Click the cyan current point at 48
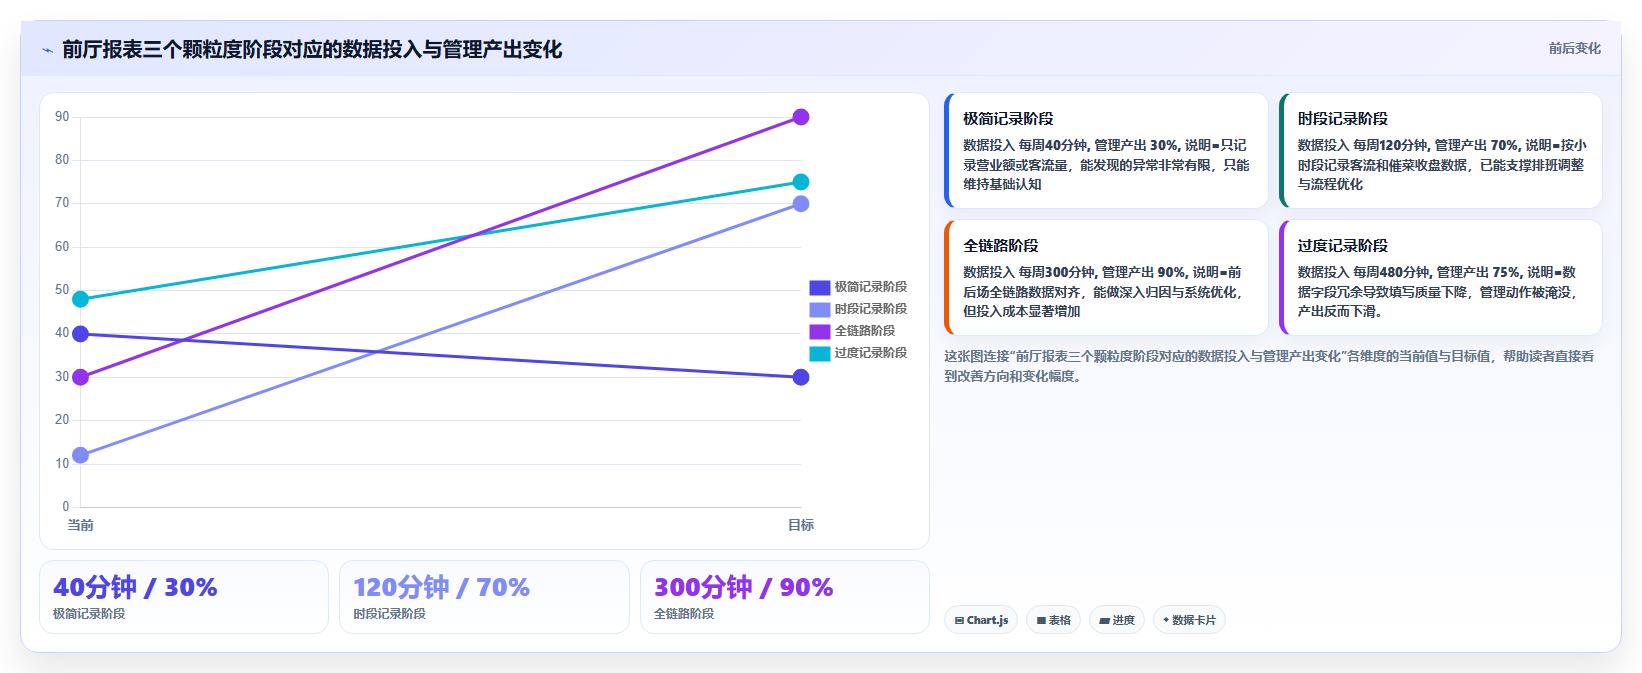 (x=81, y=299)
